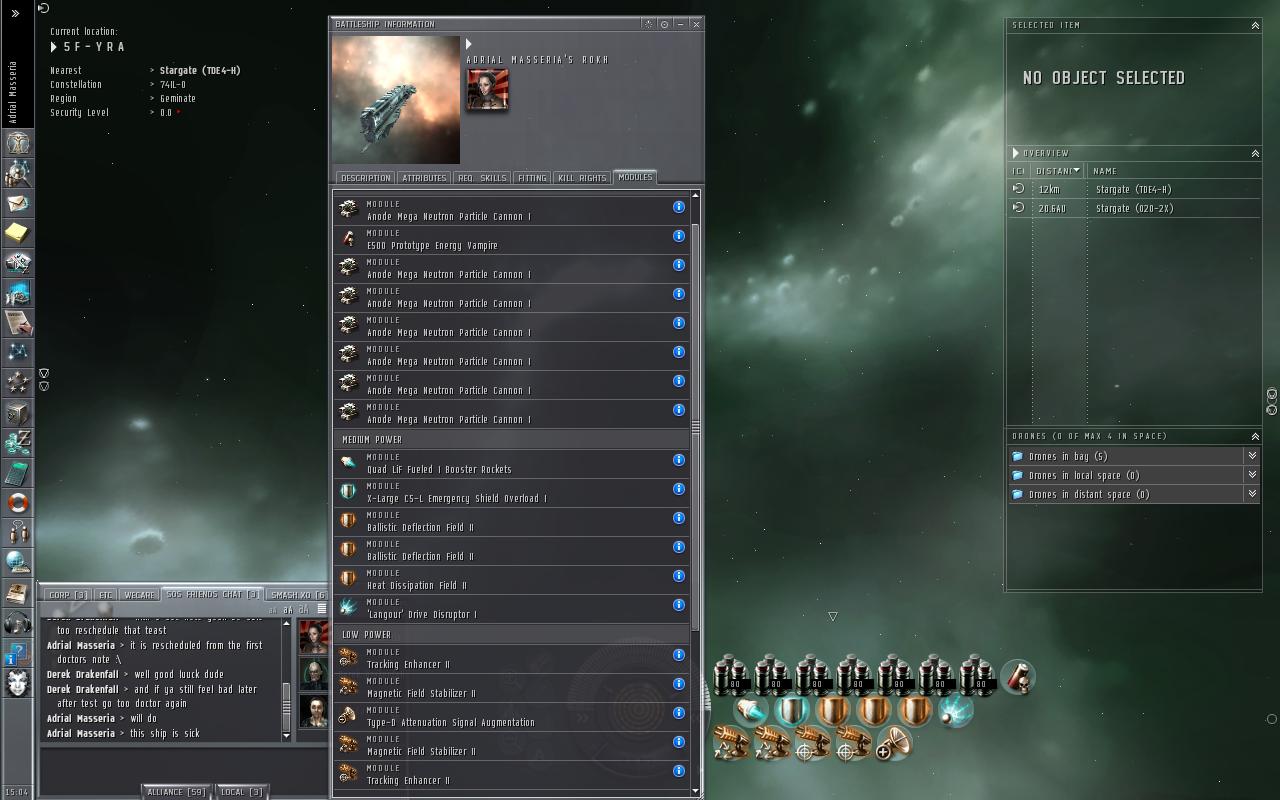This screenshot has width=1280, height=800.
Task: Click the lifebuoy help icon
Action: click(17, 502)
